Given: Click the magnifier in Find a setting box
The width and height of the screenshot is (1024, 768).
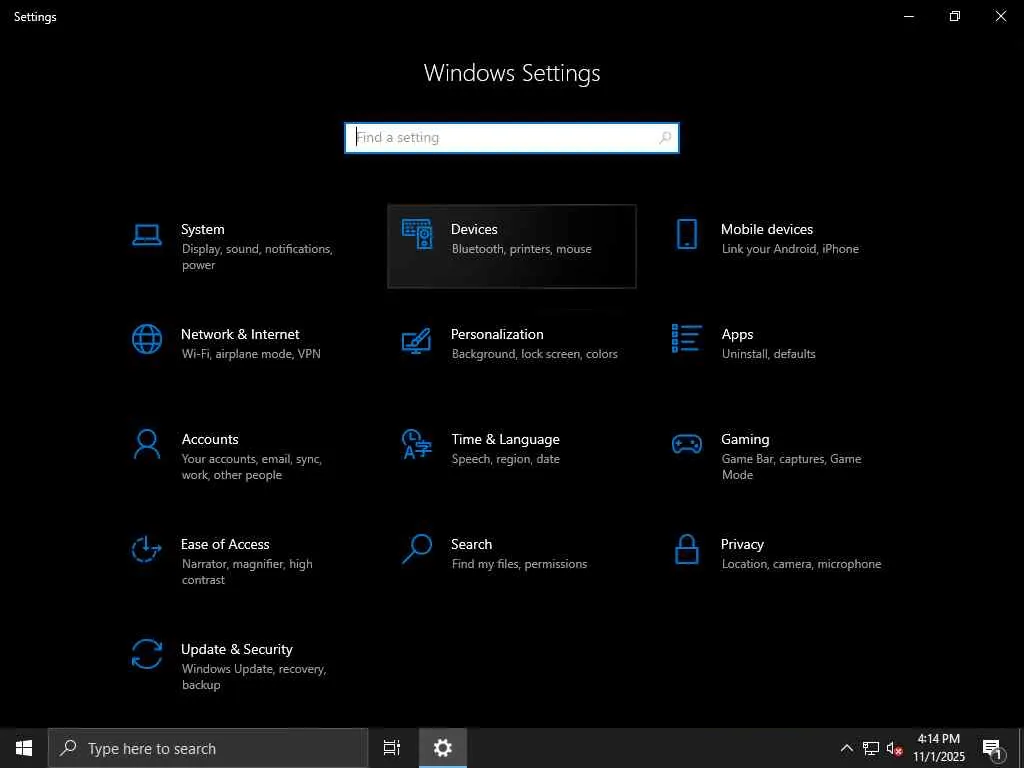Looking at the screenshot, I should pos(665,138).
